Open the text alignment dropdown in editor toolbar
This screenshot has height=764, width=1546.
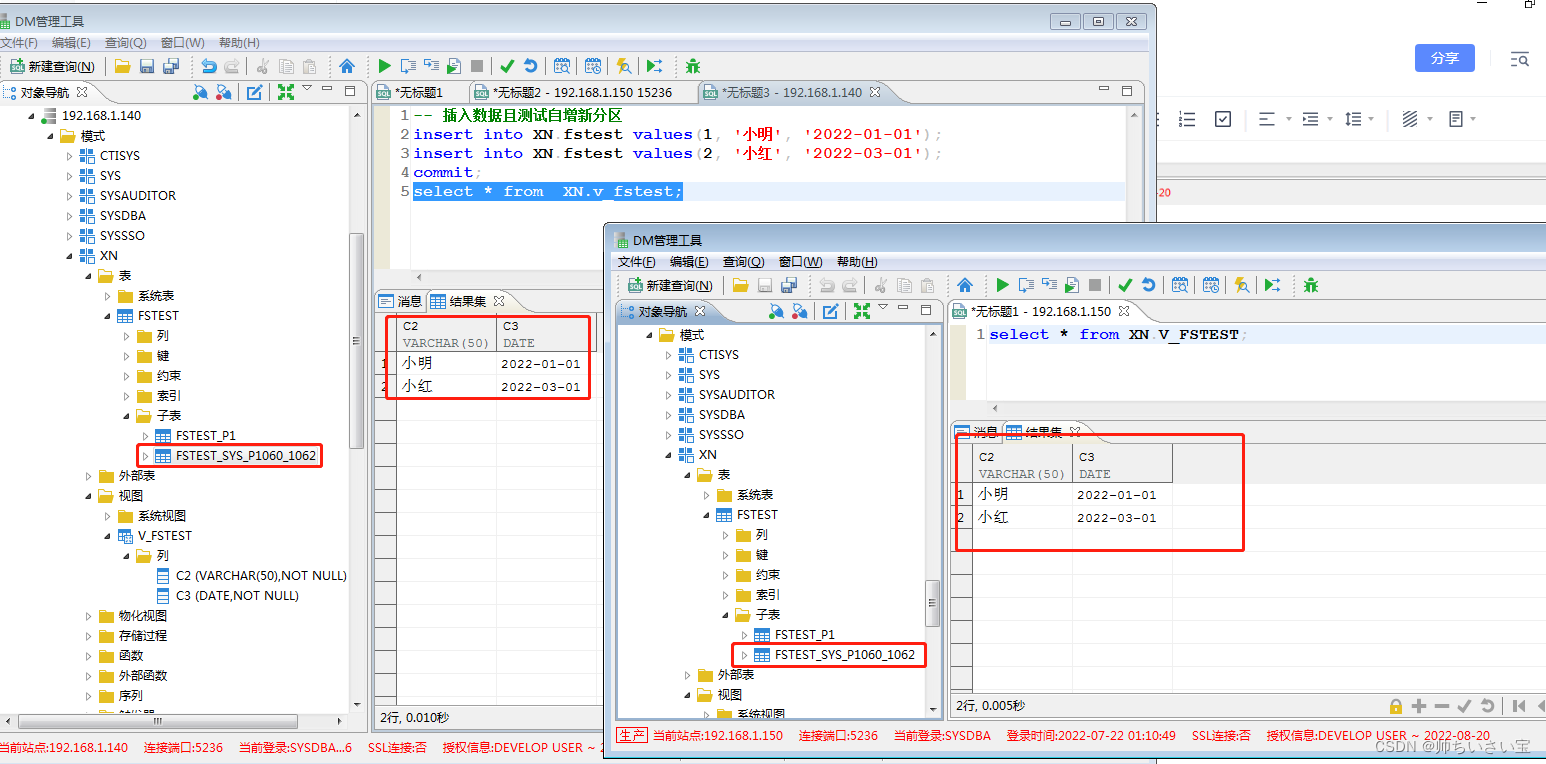(x=1274, y=119)
